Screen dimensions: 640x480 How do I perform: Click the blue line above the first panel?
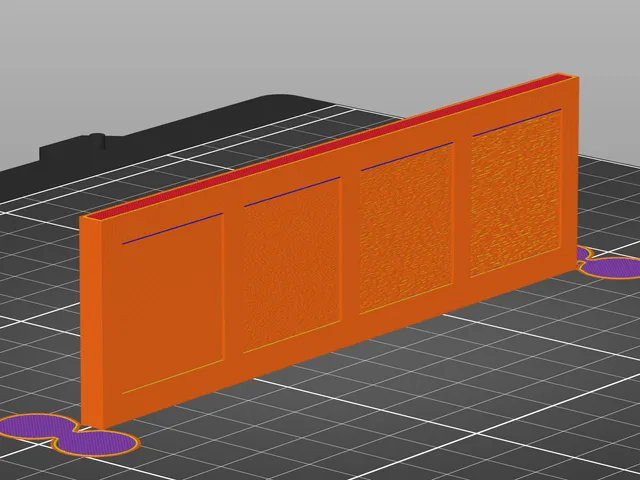(x=172, y=229)
